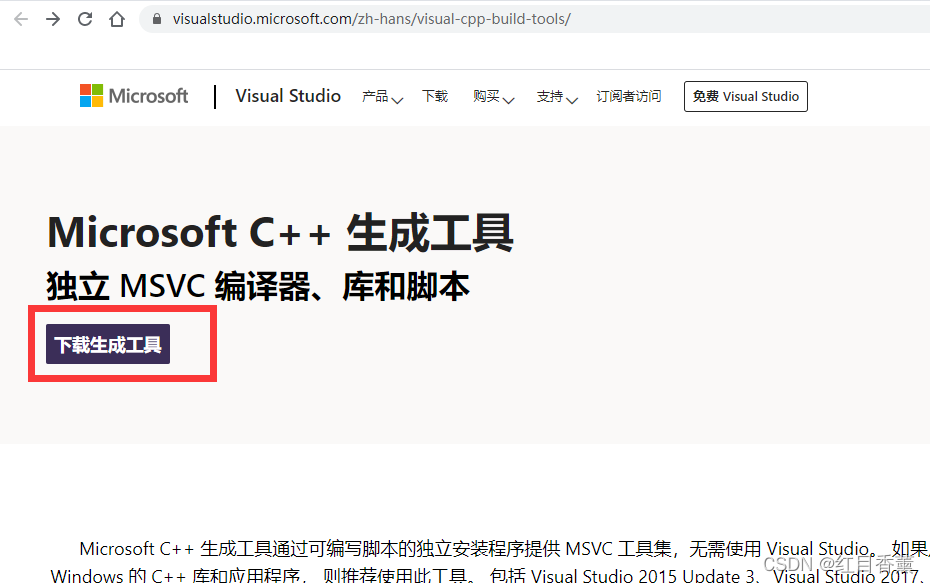930x583 pixels.
Task: Open the 产品 navigation menu
Action: tap(376, 96)
